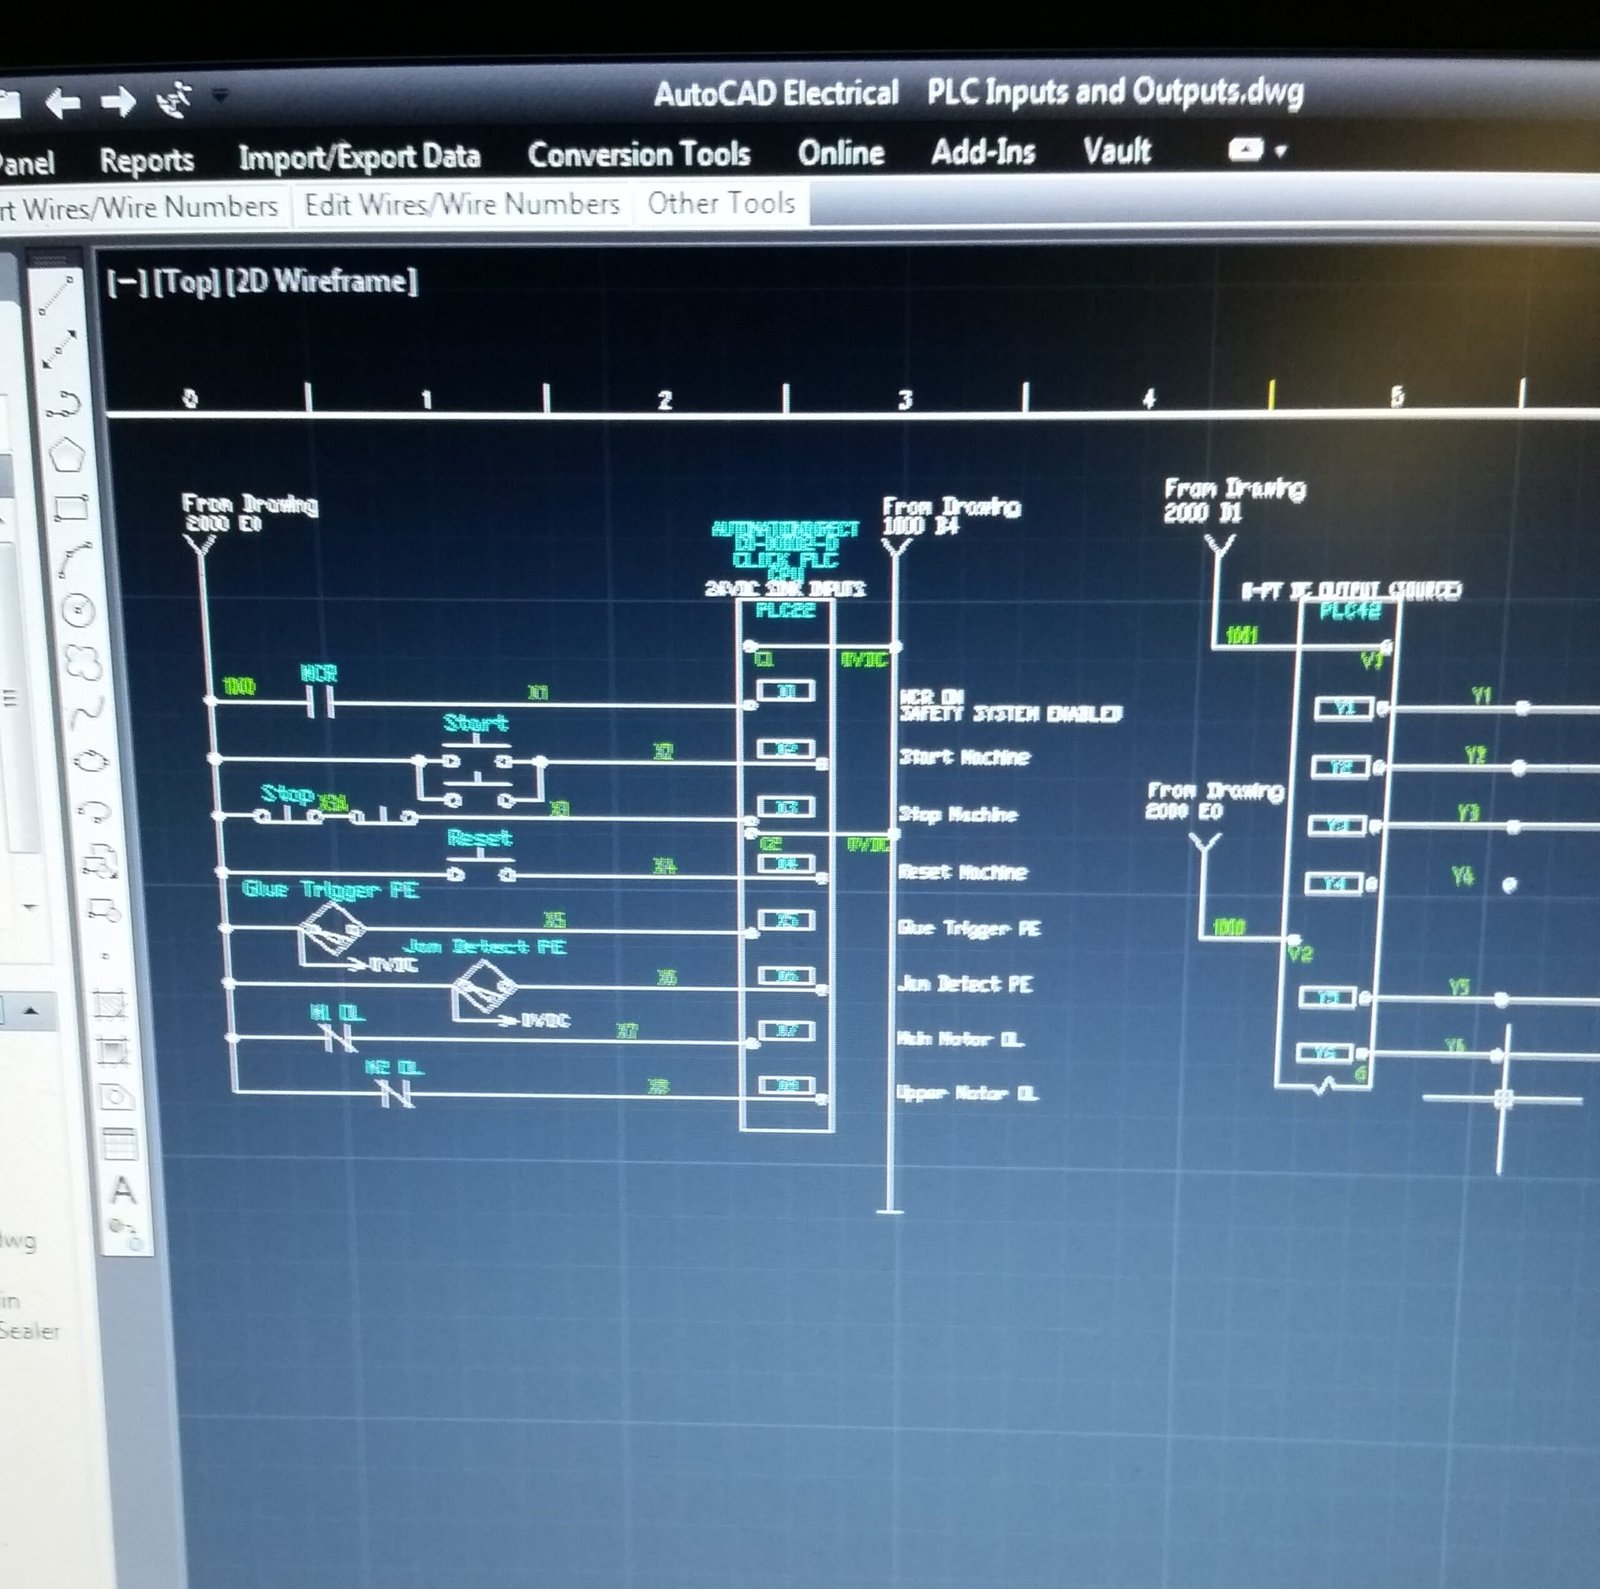Click the [2D Wireframe] visual style control
Viewport: 1600px width, 1589px height.
coord(322,281)
